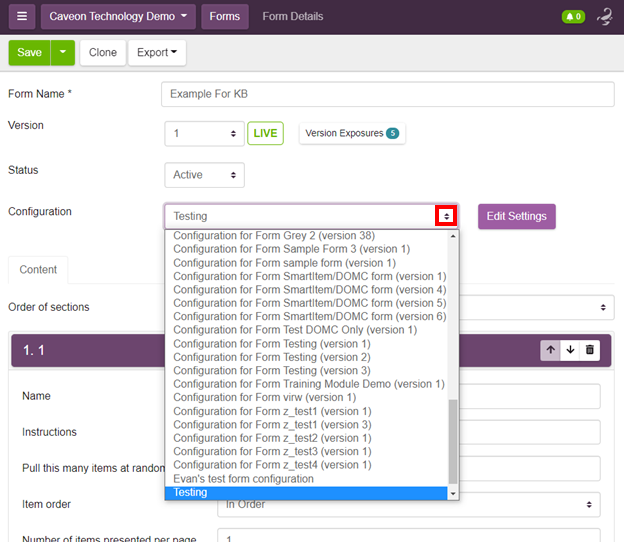Open Version Exposures button
Viewport: 624px width, 542px height.
(352, 133)
